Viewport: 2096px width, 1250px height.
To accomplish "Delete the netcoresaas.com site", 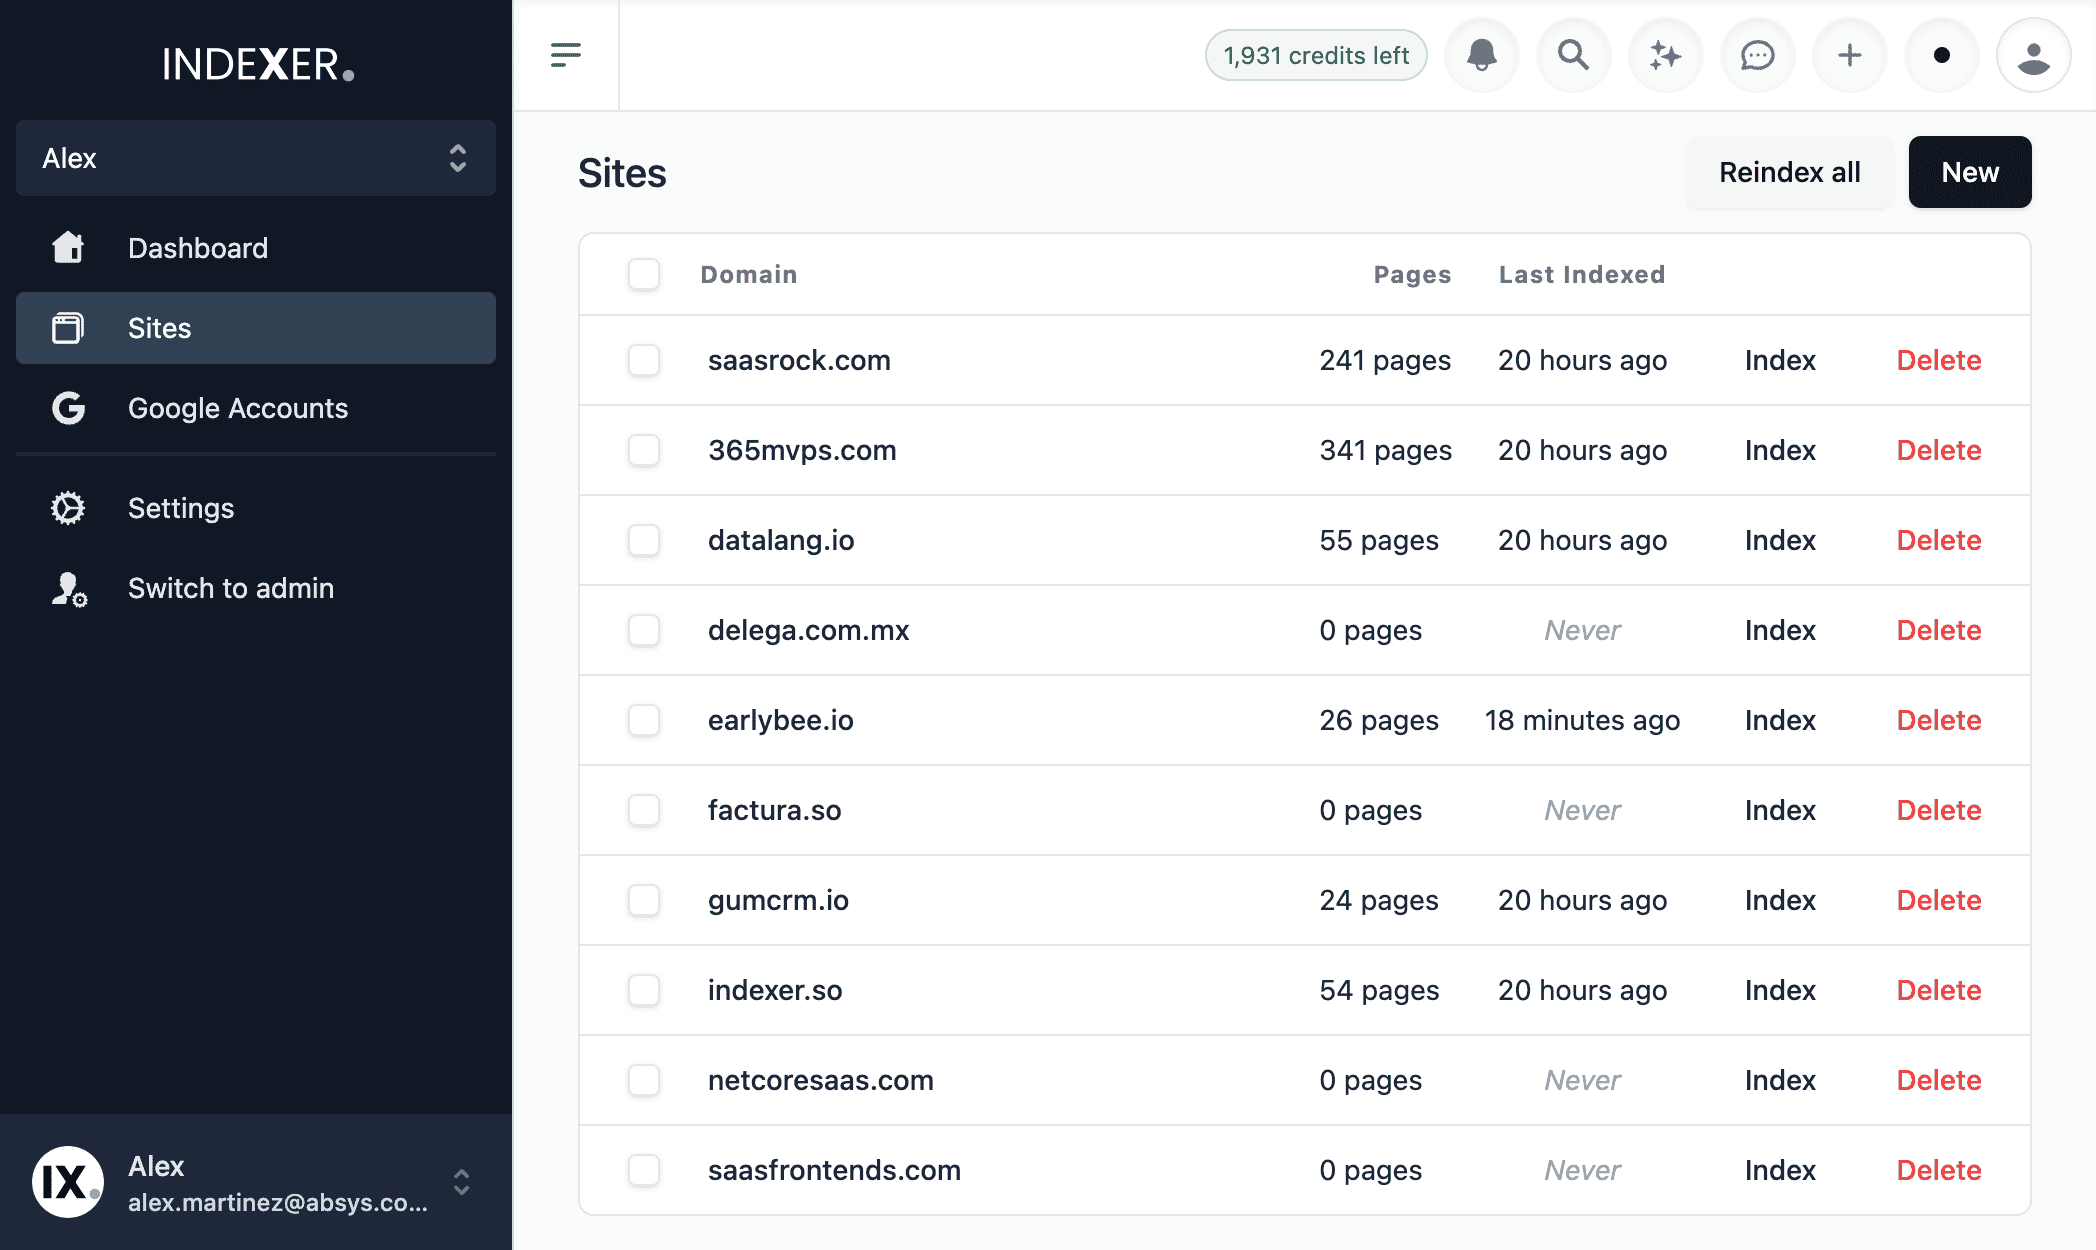I will pyautogui.click(x=1938, y=1080).
